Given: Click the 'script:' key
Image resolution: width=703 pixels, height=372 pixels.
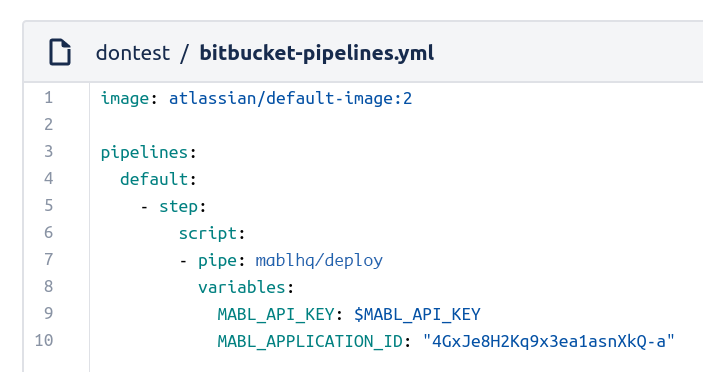Looking at the screenshot, I should click(212, 234).
